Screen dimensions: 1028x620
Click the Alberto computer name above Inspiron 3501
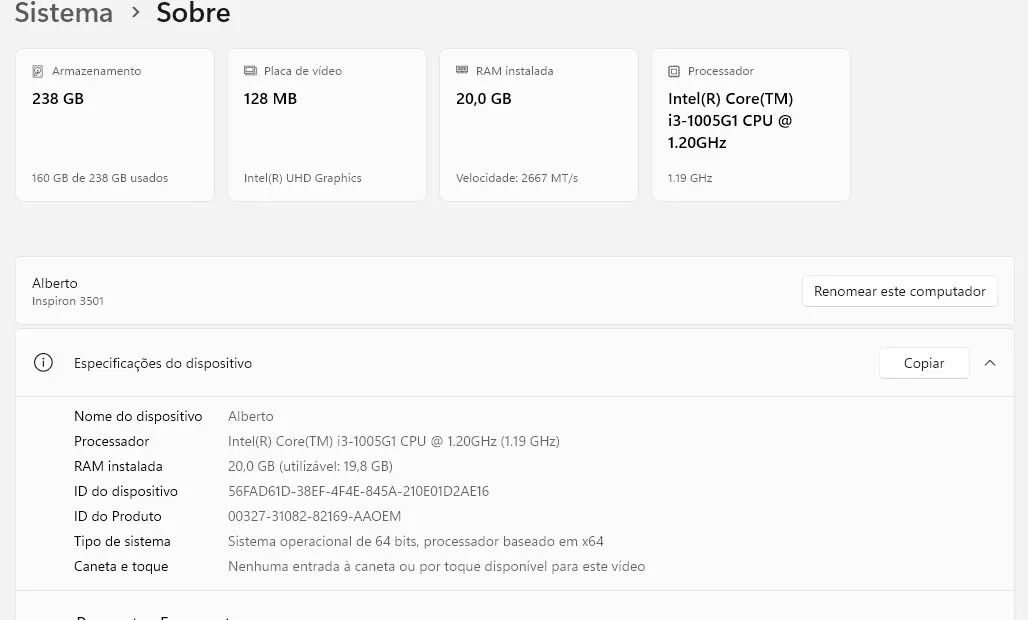(55, 283)
